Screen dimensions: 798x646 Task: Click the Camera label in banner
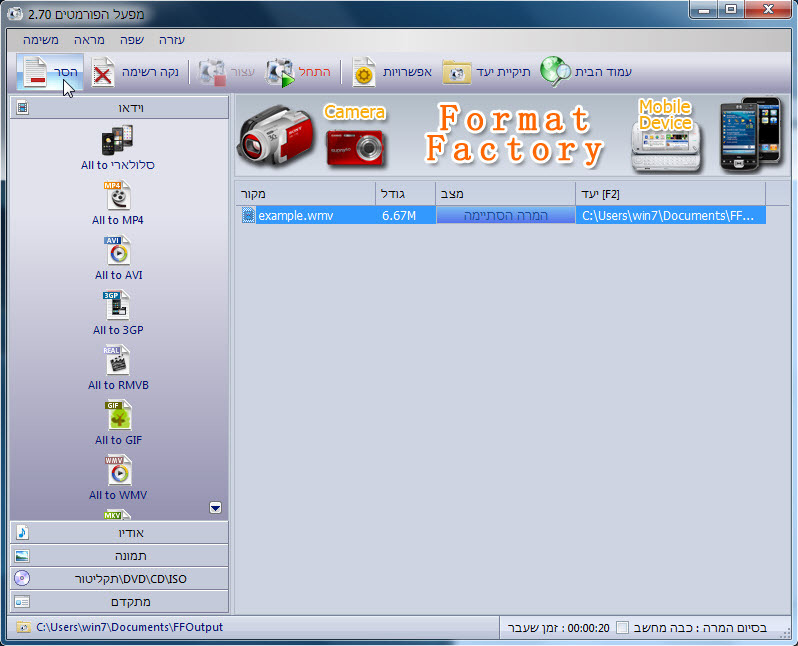[355, 111]
